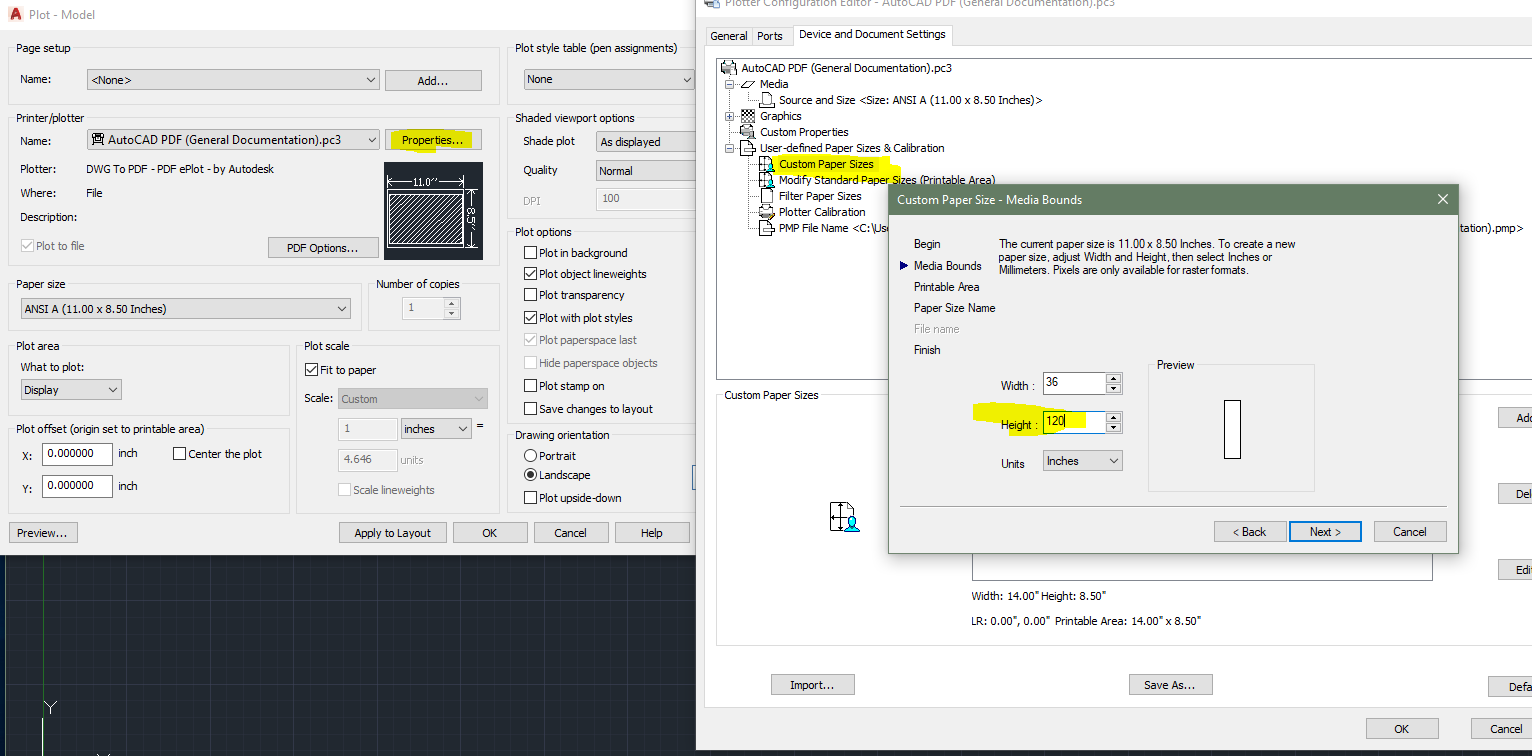The width and height of the screenshot is (1532, 756).
Task: Switch to the Ports tab
Action: click(771, 35)
